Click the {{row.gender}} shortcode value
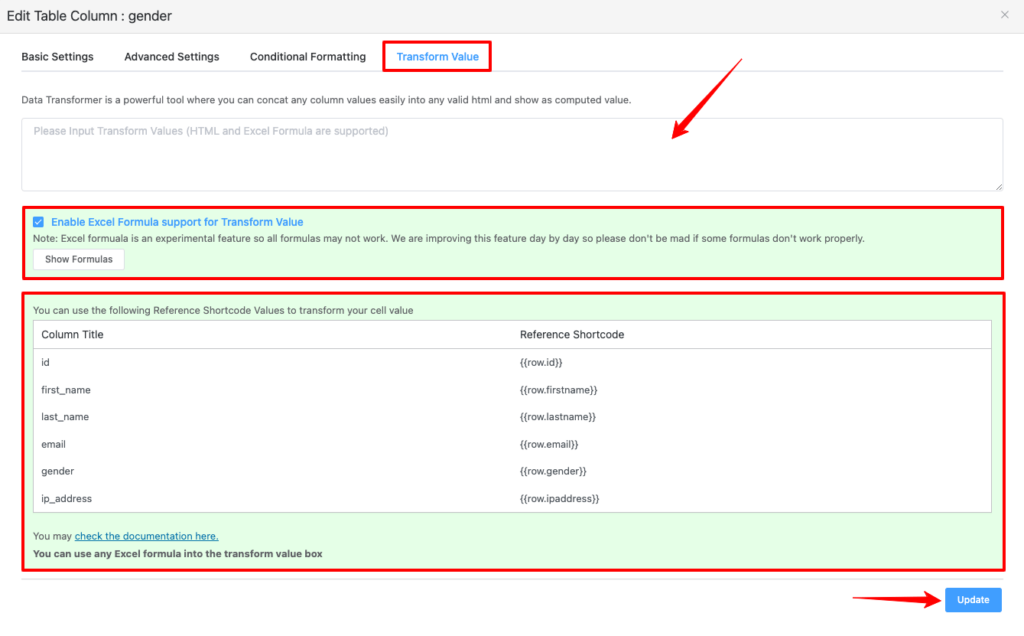This screenshot has width=1024, height=636. click(x=555, y=471)
